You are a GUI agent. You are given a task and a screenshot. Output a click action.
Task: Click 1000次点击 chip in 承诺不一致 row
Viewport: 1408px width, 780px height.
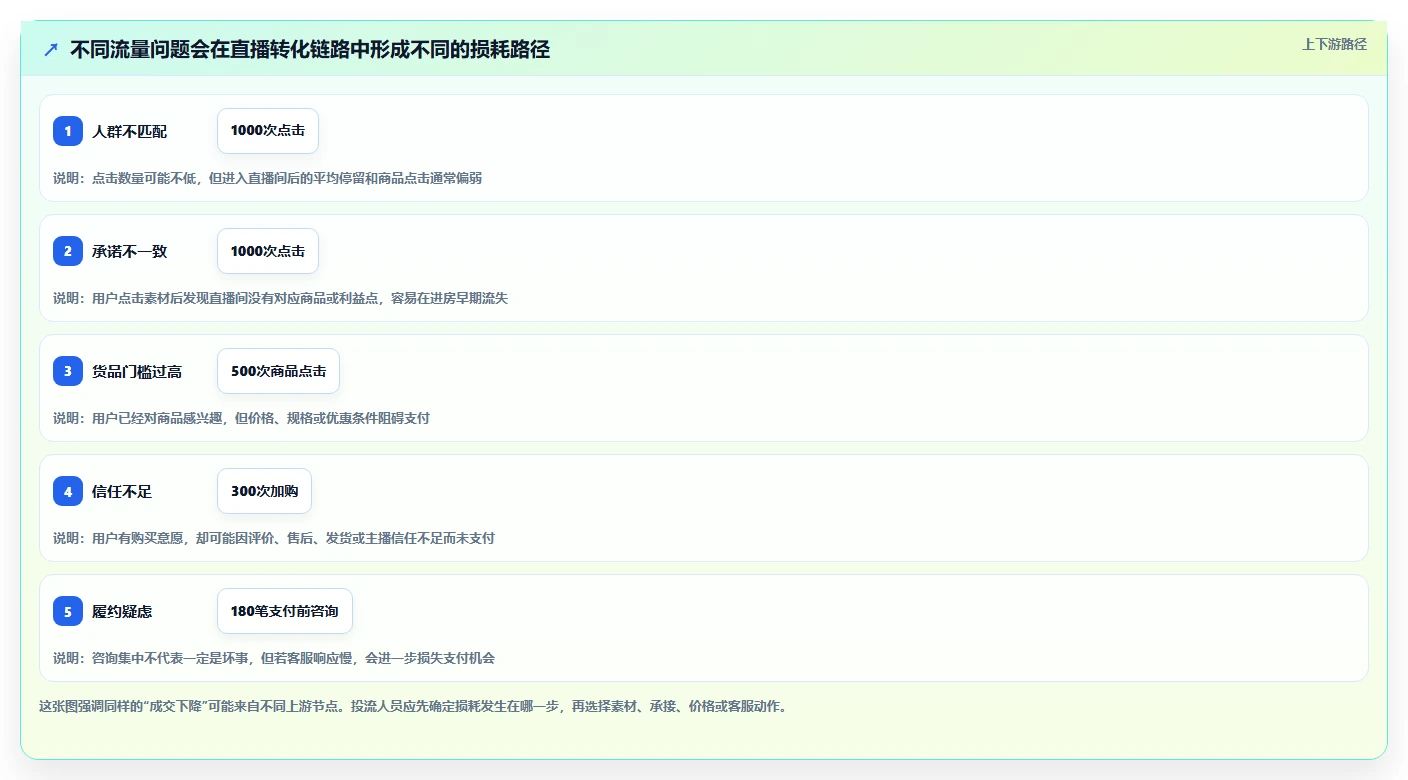point(268,251)
